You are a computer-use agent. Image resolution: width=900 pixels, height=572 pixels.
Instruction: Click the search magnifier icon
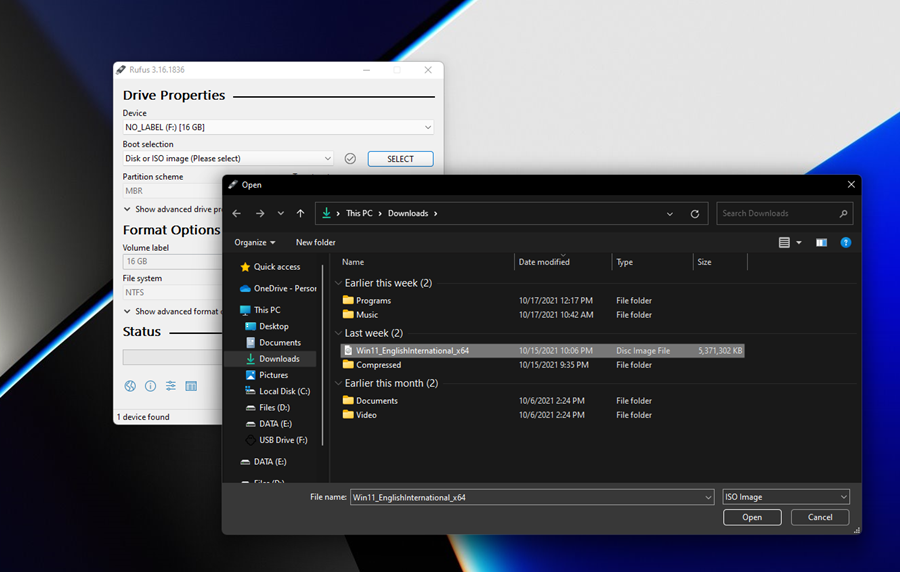click(843, 213)
